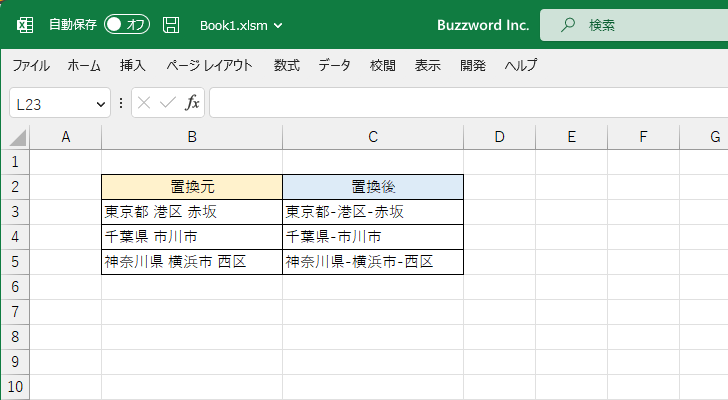728x400 pixels.
Task: Select row 3 header
Action: (x=15, y=212)
